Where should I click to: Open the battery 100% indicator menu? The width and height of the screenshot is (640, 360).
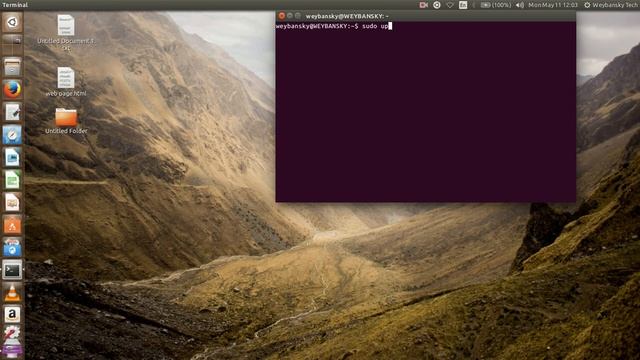tap(496, 5)
